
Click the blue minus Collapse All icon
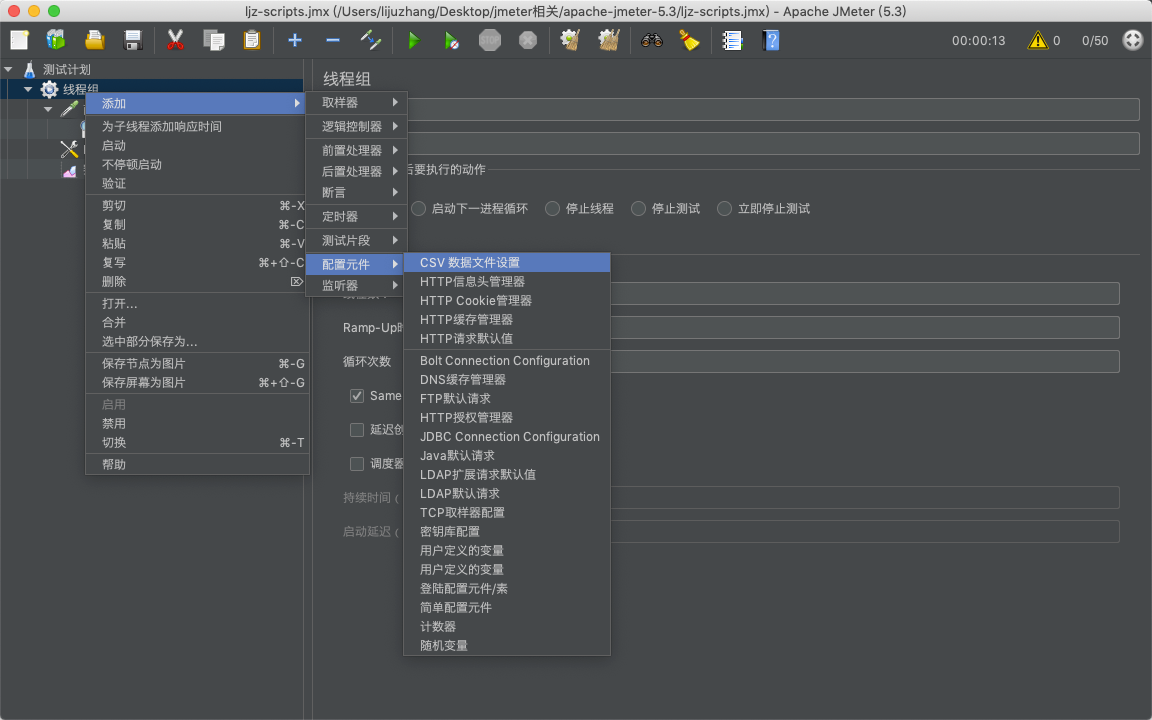tap(333, 40)
